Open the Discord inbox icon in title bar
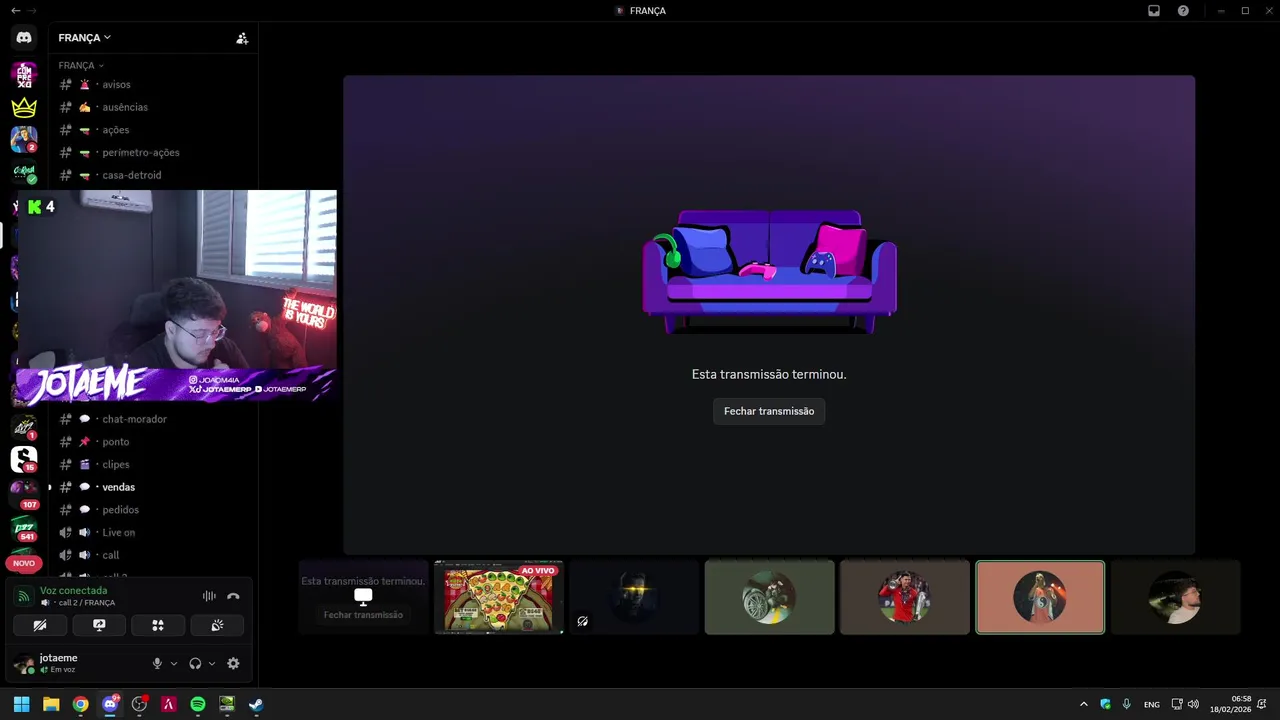 pyautogui.click(x=1154, y=10)
